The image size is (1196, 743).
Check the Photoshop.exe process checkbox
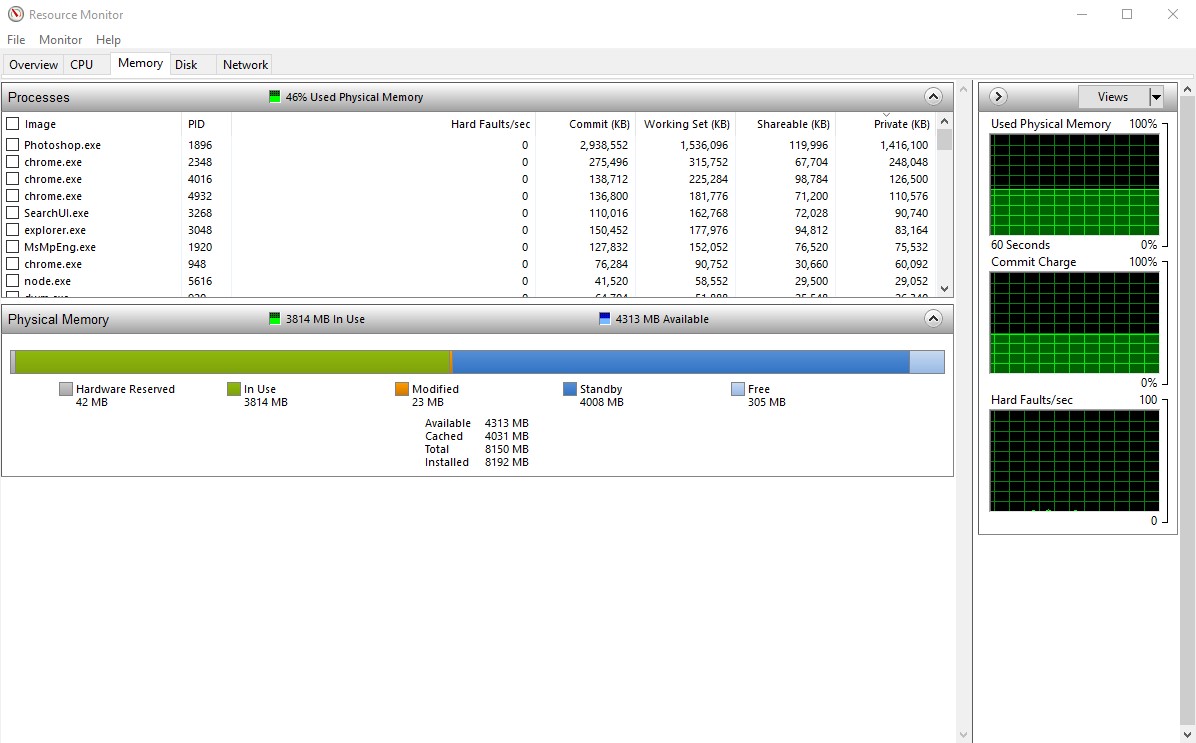click(13, 144)
